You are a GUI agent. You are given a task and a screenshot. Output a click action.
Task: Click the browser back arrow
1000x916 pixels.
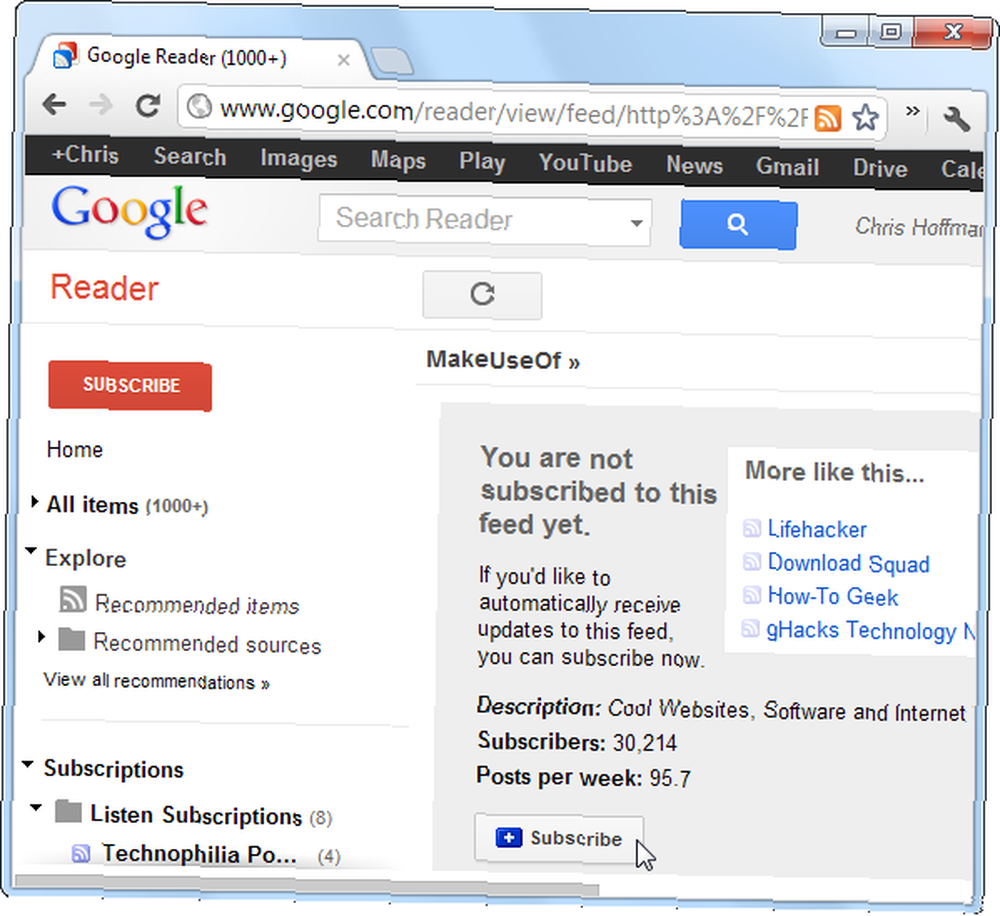coord(54,104)
